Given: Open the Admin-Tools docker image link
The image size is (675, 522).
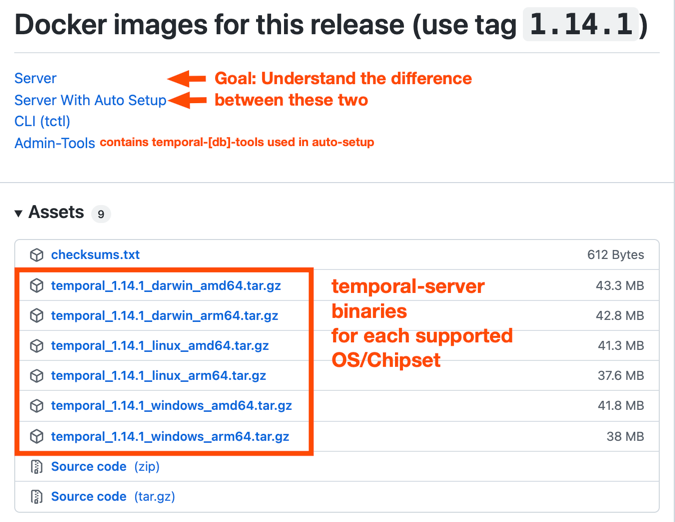Looking at the screenshot, I should tap(55, 143).
